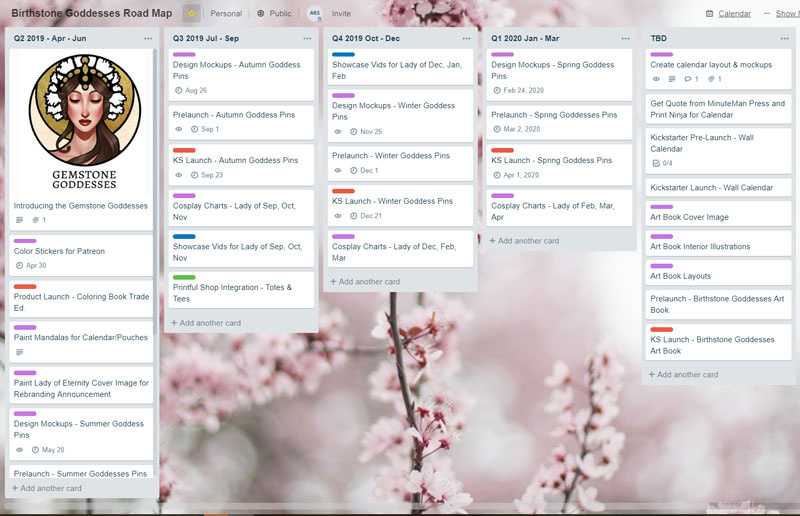Click the Personal team label in header
The height and width of the screenshot is (516, 800).
(226, 14)
